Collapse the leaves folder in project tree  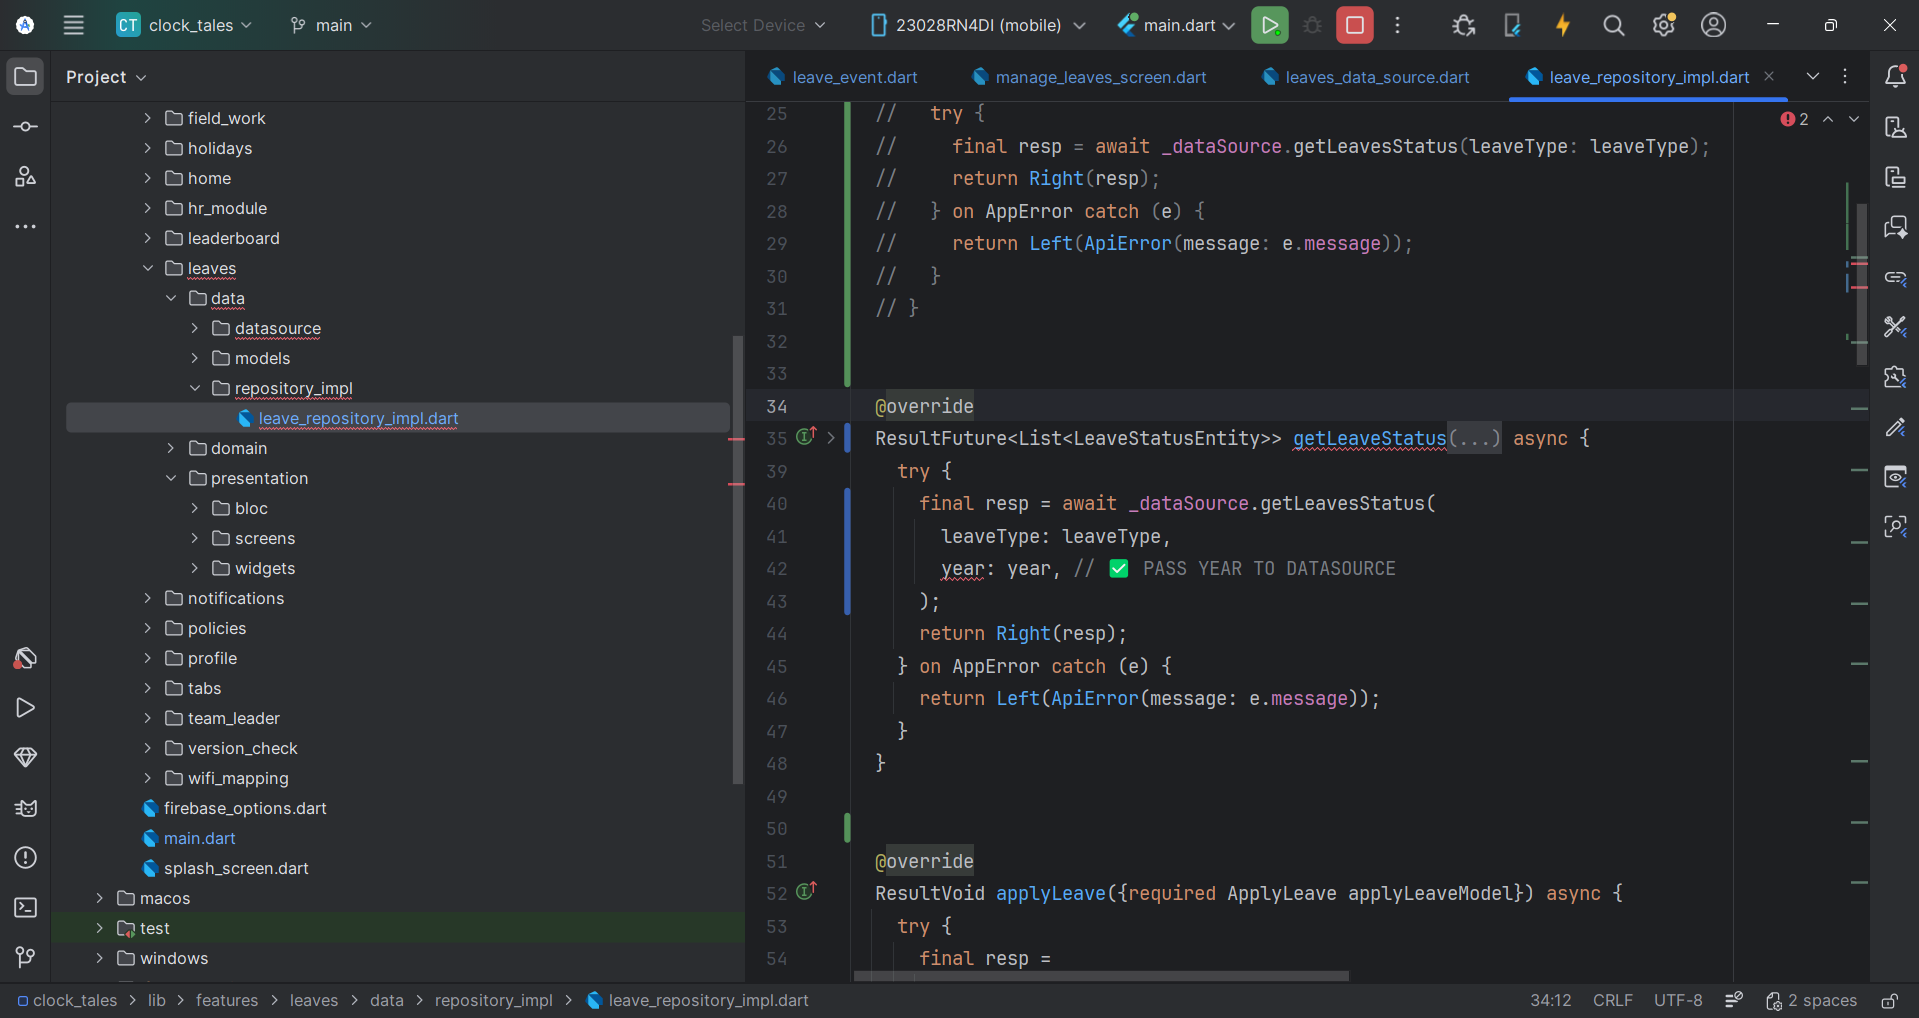pos(148,268)
